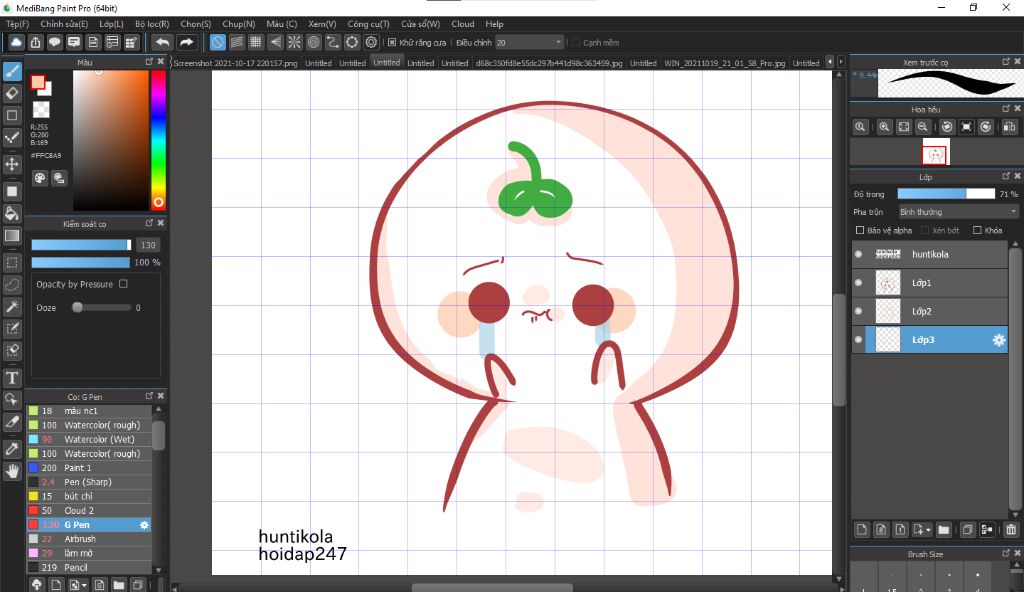Open the Tệp(F) file menu
The image size is (1024, 592).
point(18,24)
